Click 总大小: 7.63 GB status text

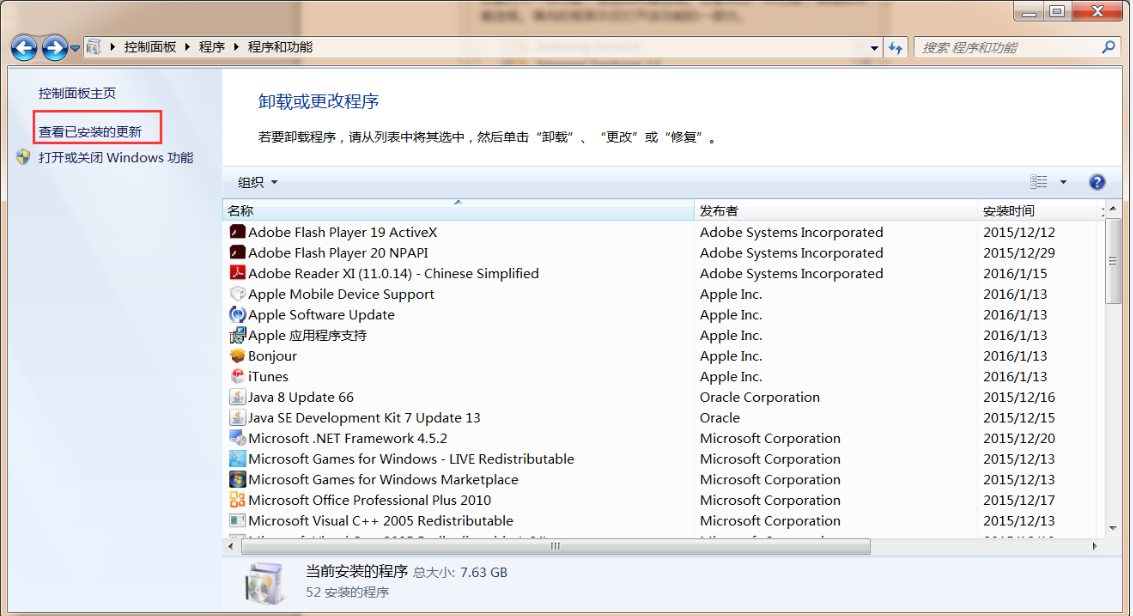[460, 573]
